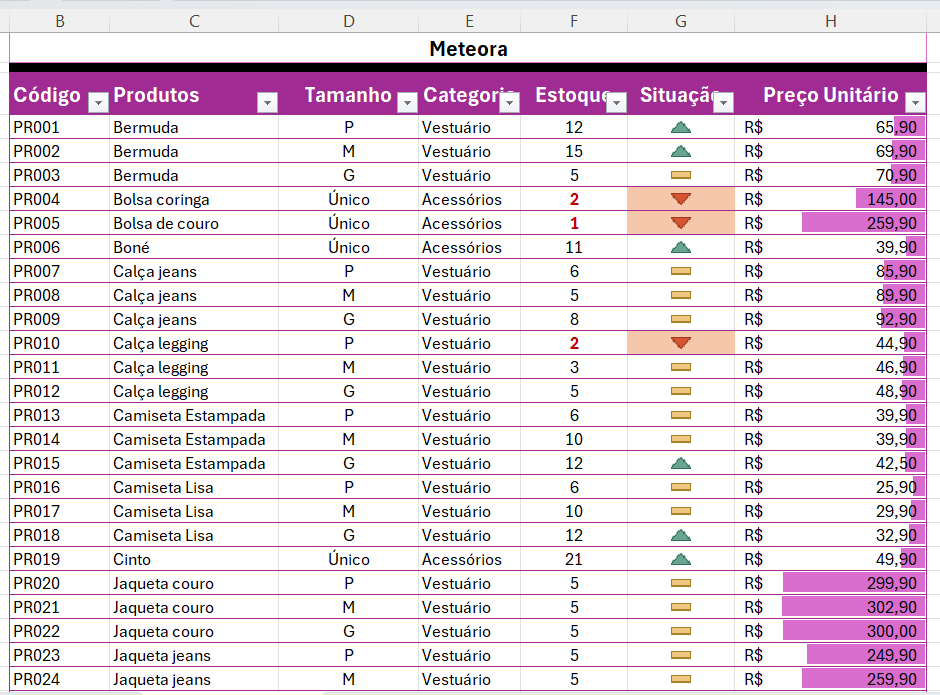Expand the Categoria filter dropdown arrow
The width and height of the screenshot is (940, 695).
tap(510, 102)
